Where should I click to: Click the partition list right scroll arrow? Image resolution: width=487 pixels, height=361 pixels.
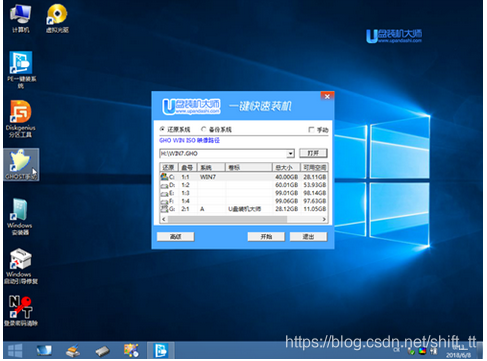[324, 219]
